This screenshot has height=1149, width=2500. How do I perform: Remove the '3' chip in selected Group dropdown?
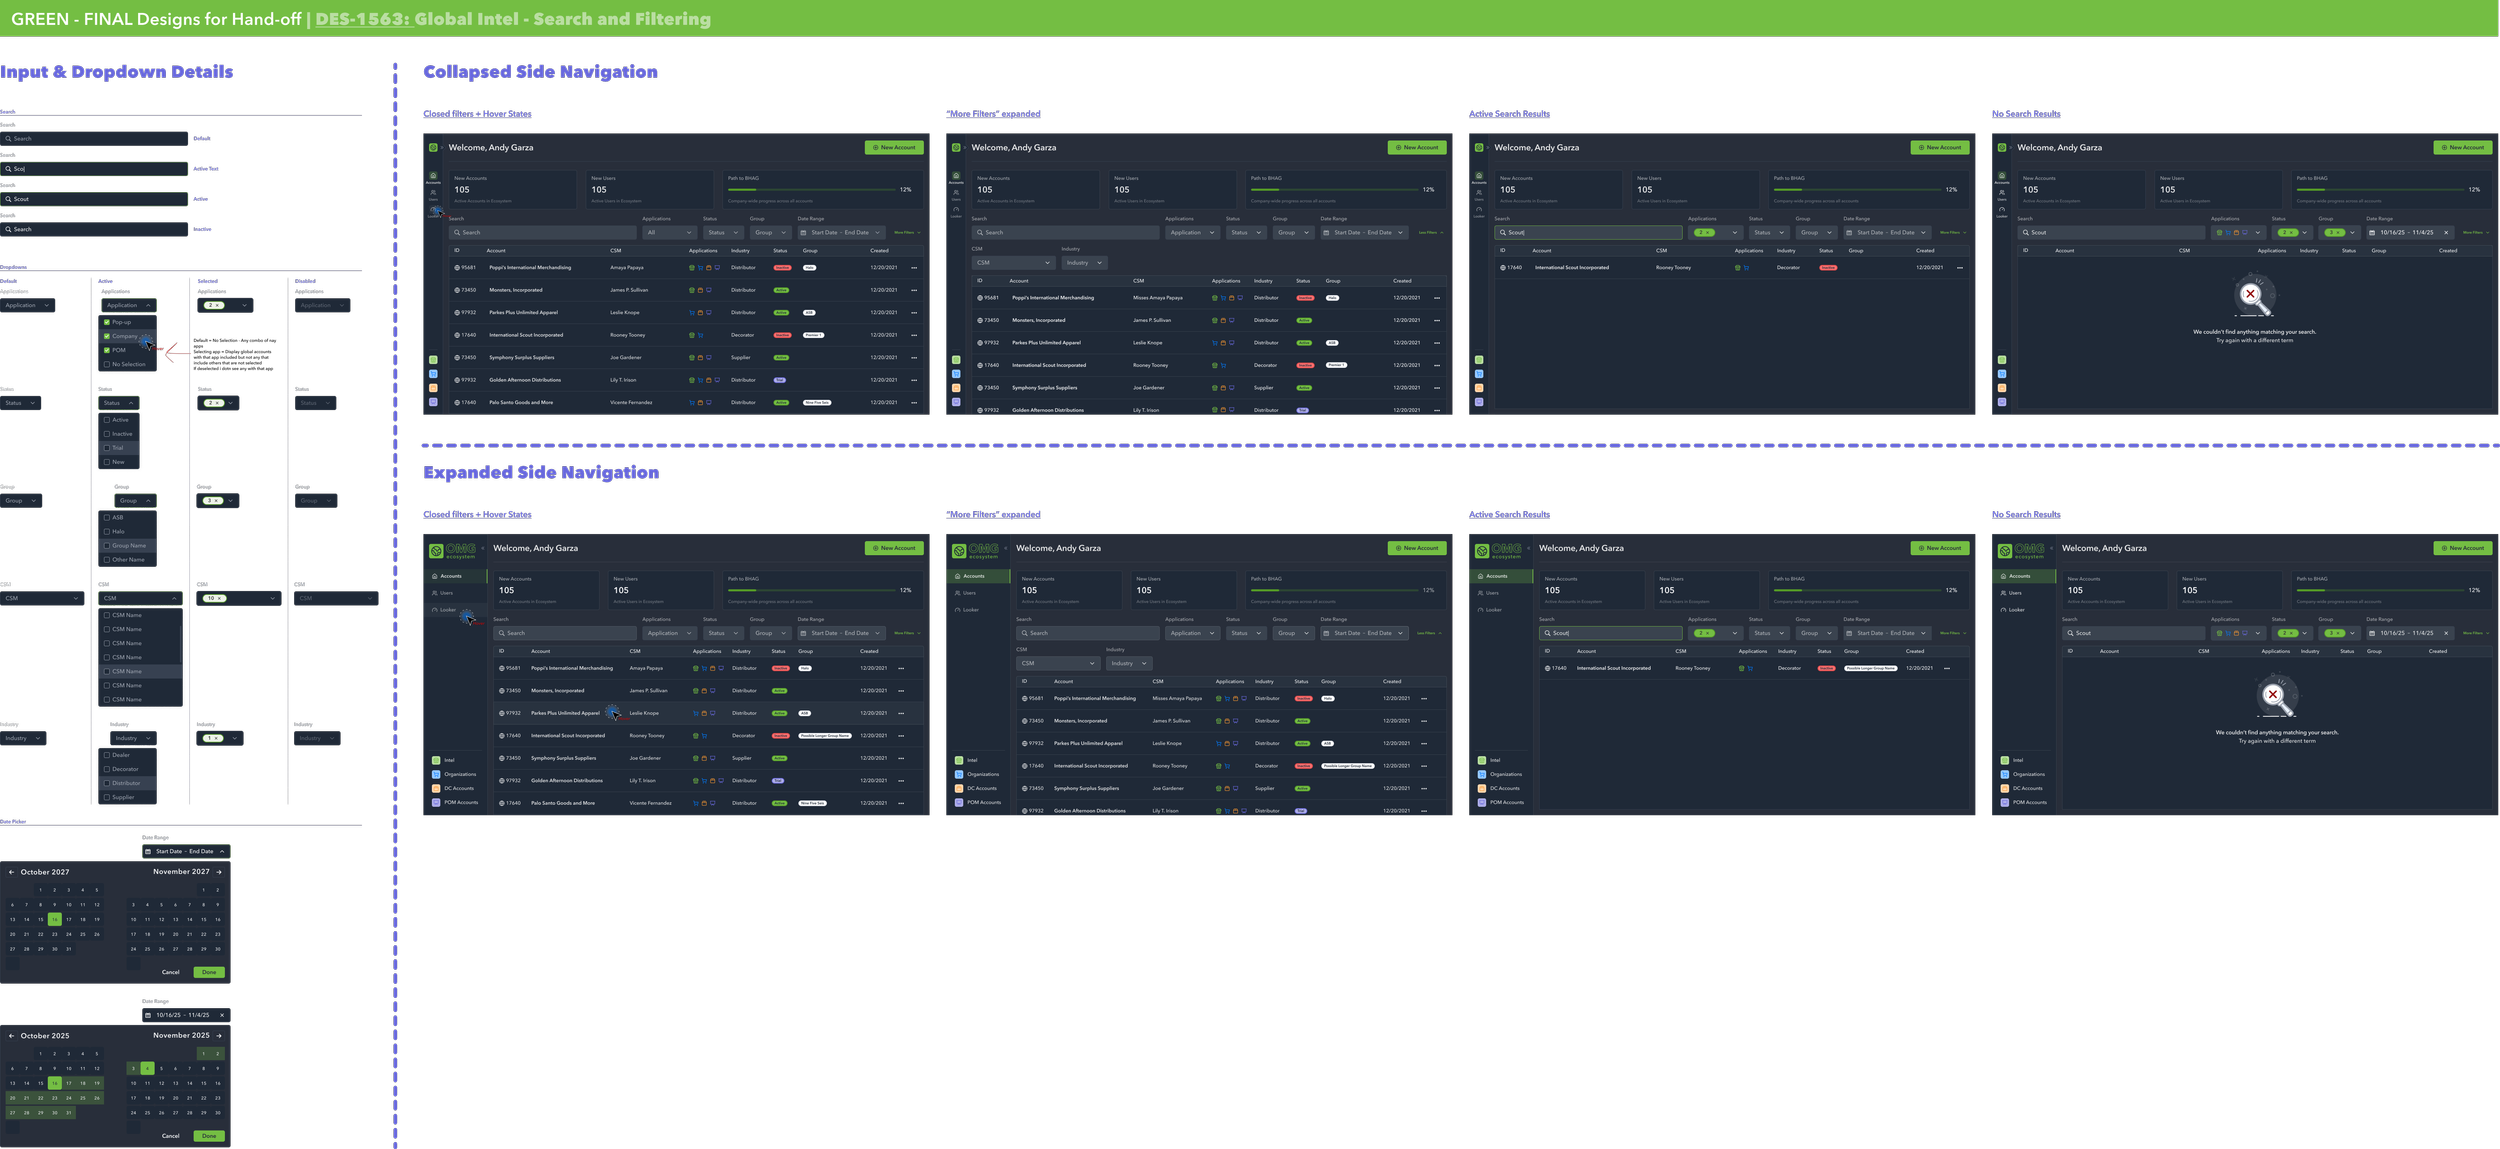coord(217,501)
